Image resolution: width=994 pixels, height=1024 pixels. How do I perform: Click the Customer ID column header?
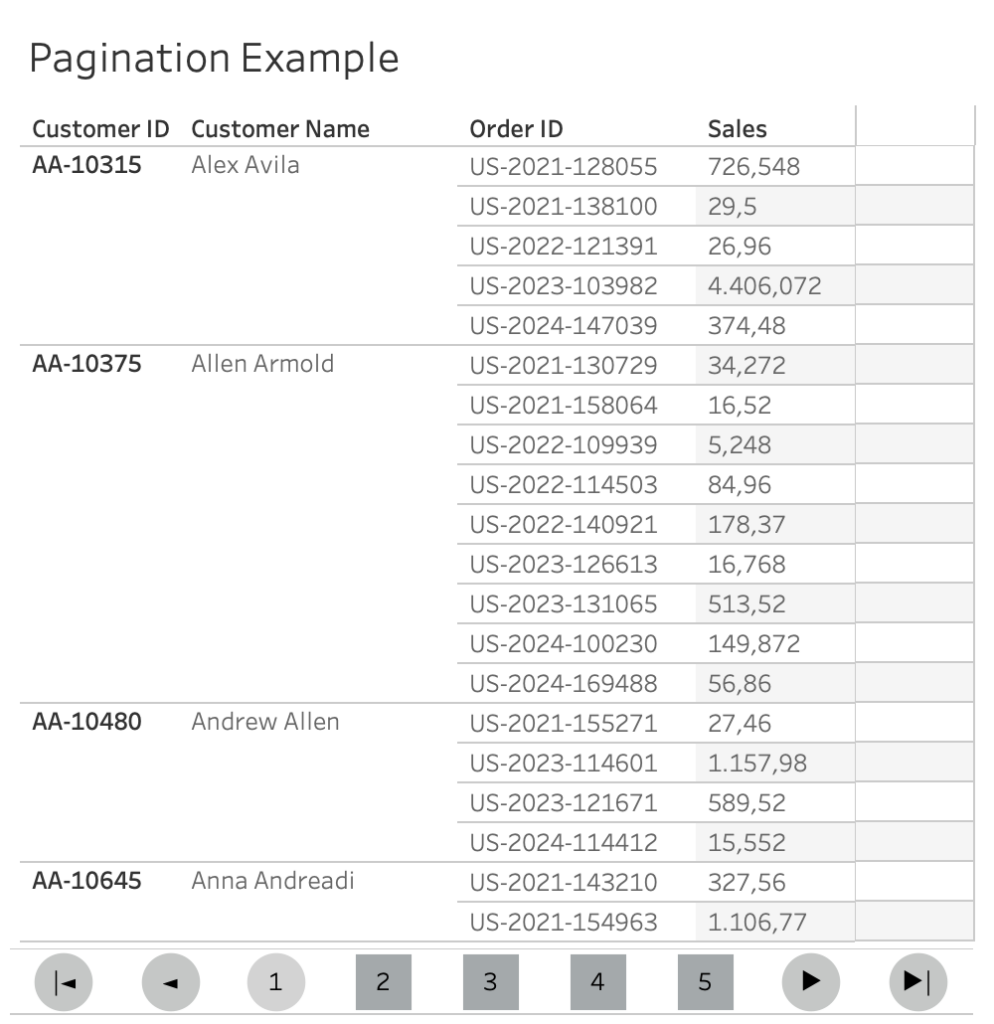[x=100, y=129]
